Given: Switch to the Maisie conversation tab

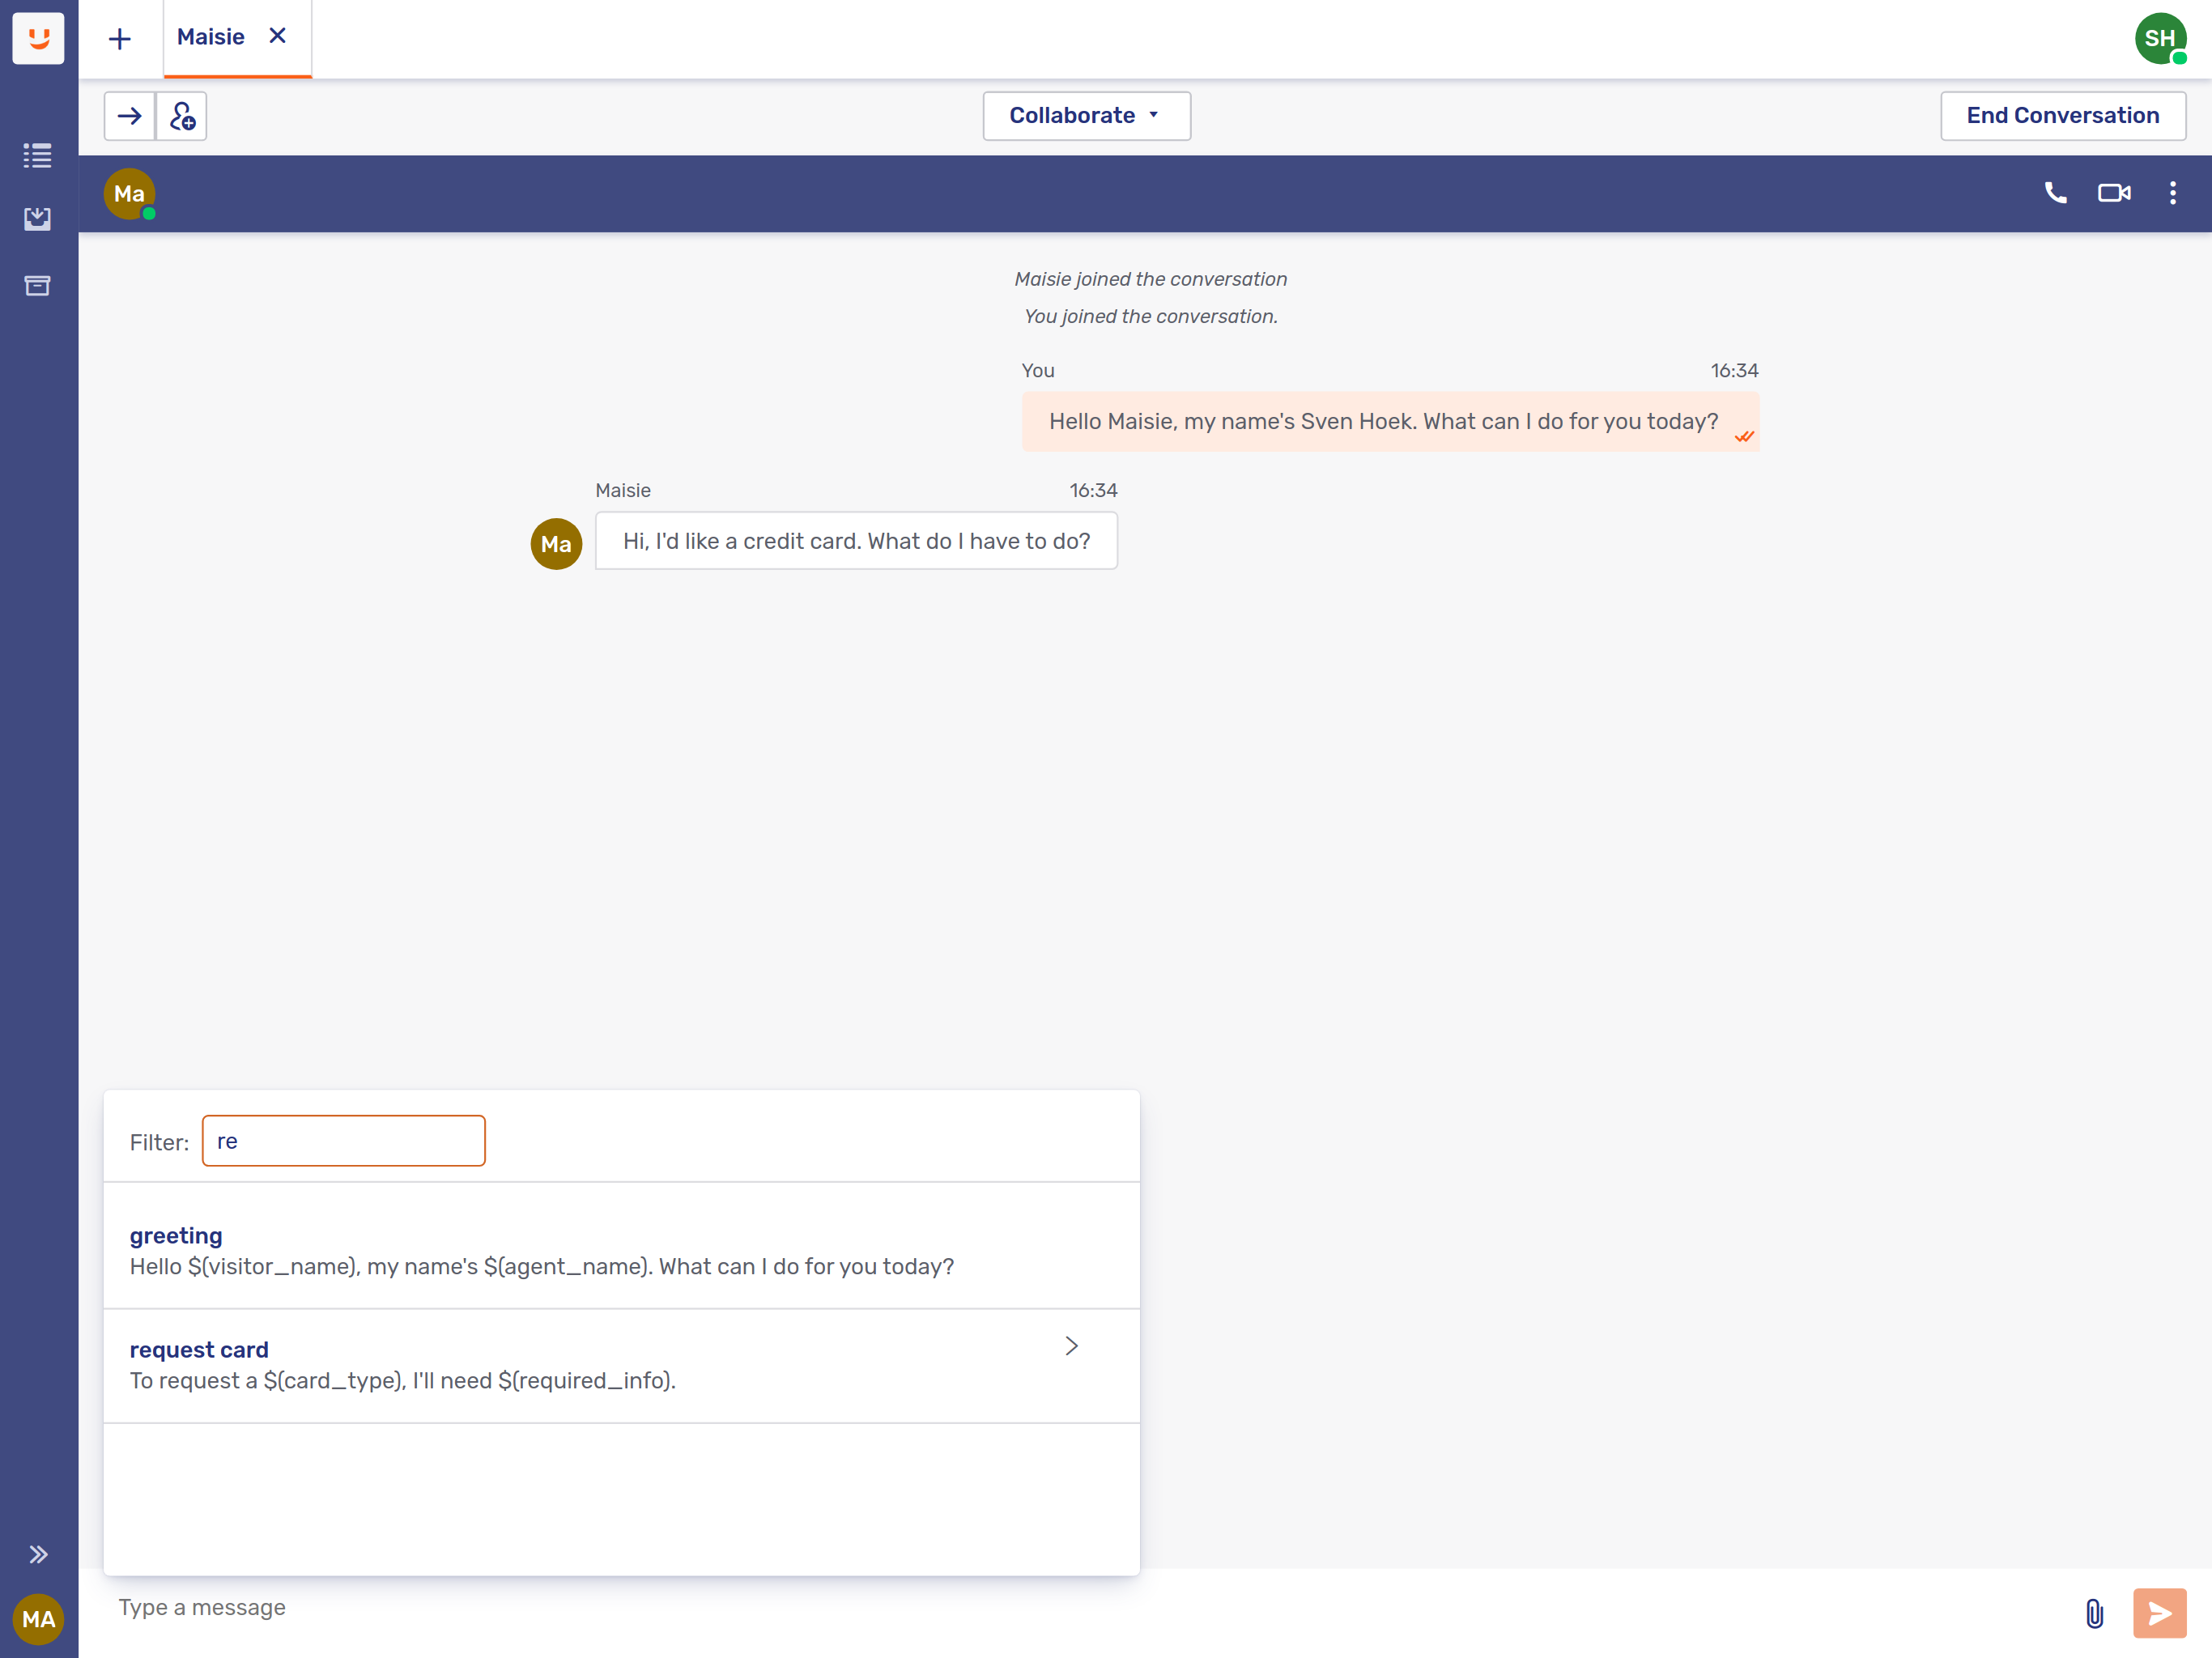Looking at the screenshot, I should [211, 37].
